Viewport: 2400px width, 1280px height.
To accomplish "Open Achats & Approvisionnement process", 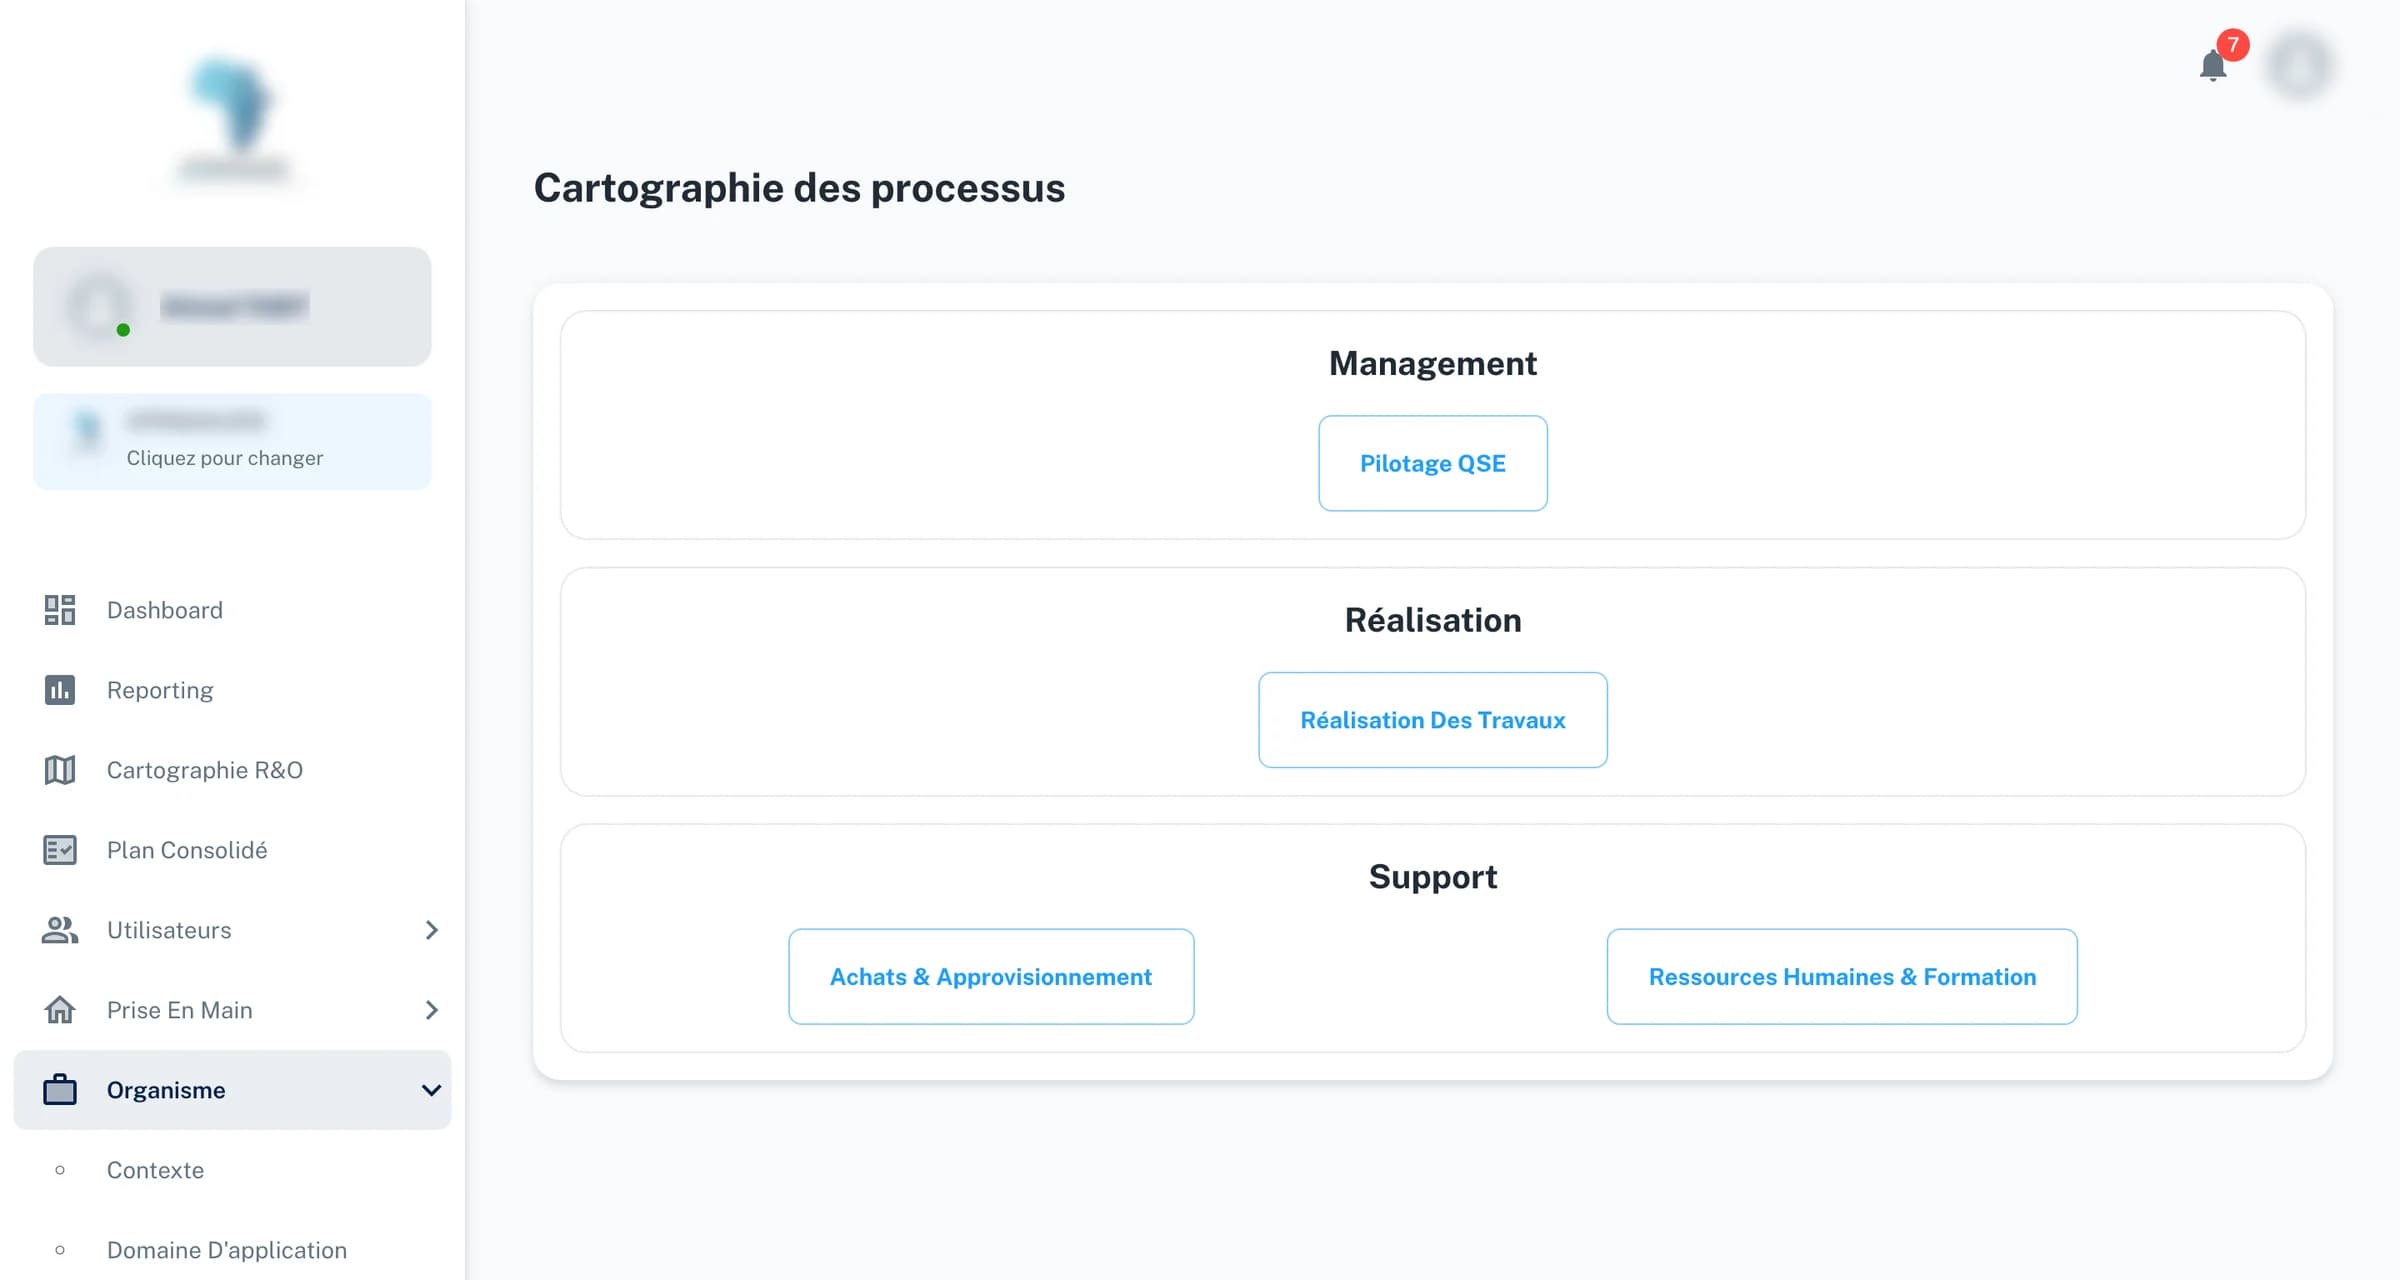I will click(991, 977).
